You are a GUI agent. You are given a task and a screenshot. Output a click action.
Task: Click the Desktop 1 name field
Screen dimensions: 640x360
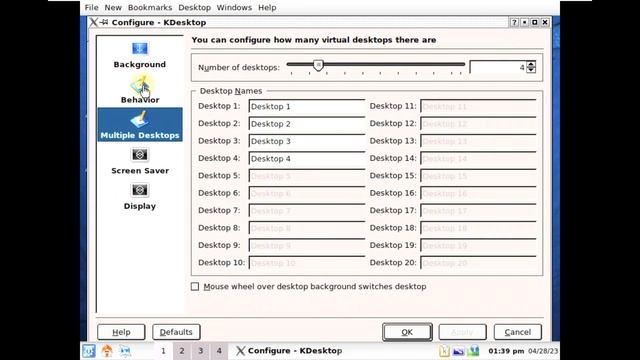307,107
